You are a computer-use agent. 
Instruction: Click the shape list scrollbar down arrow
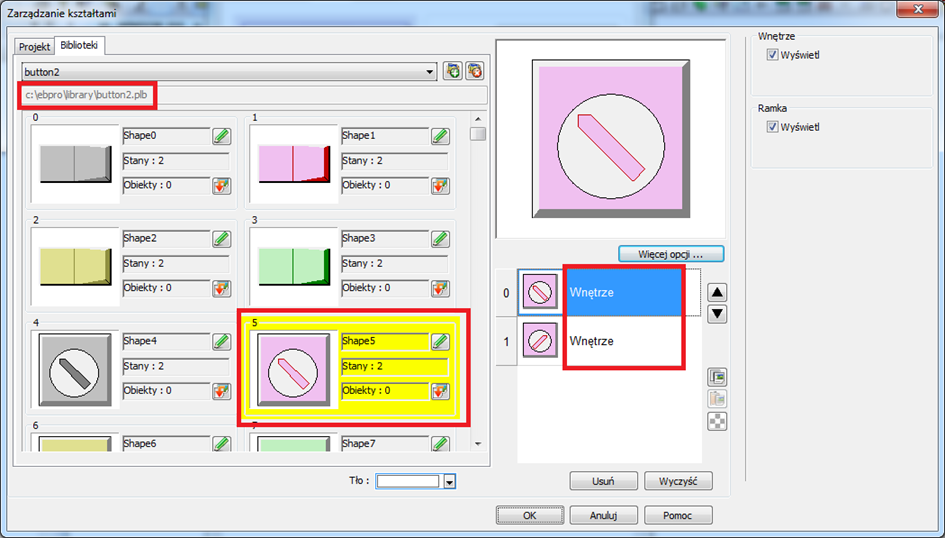pos(478,444)
